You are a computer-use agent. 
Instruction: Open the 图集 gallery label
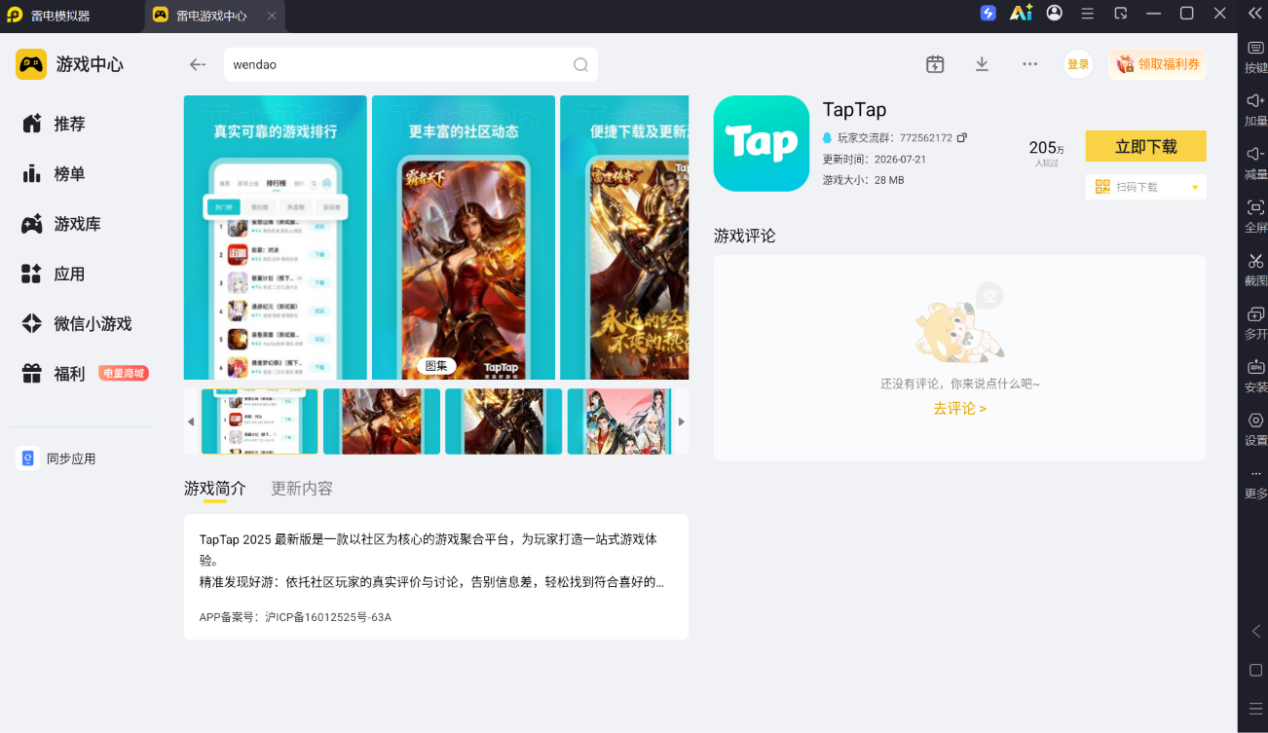436,366
